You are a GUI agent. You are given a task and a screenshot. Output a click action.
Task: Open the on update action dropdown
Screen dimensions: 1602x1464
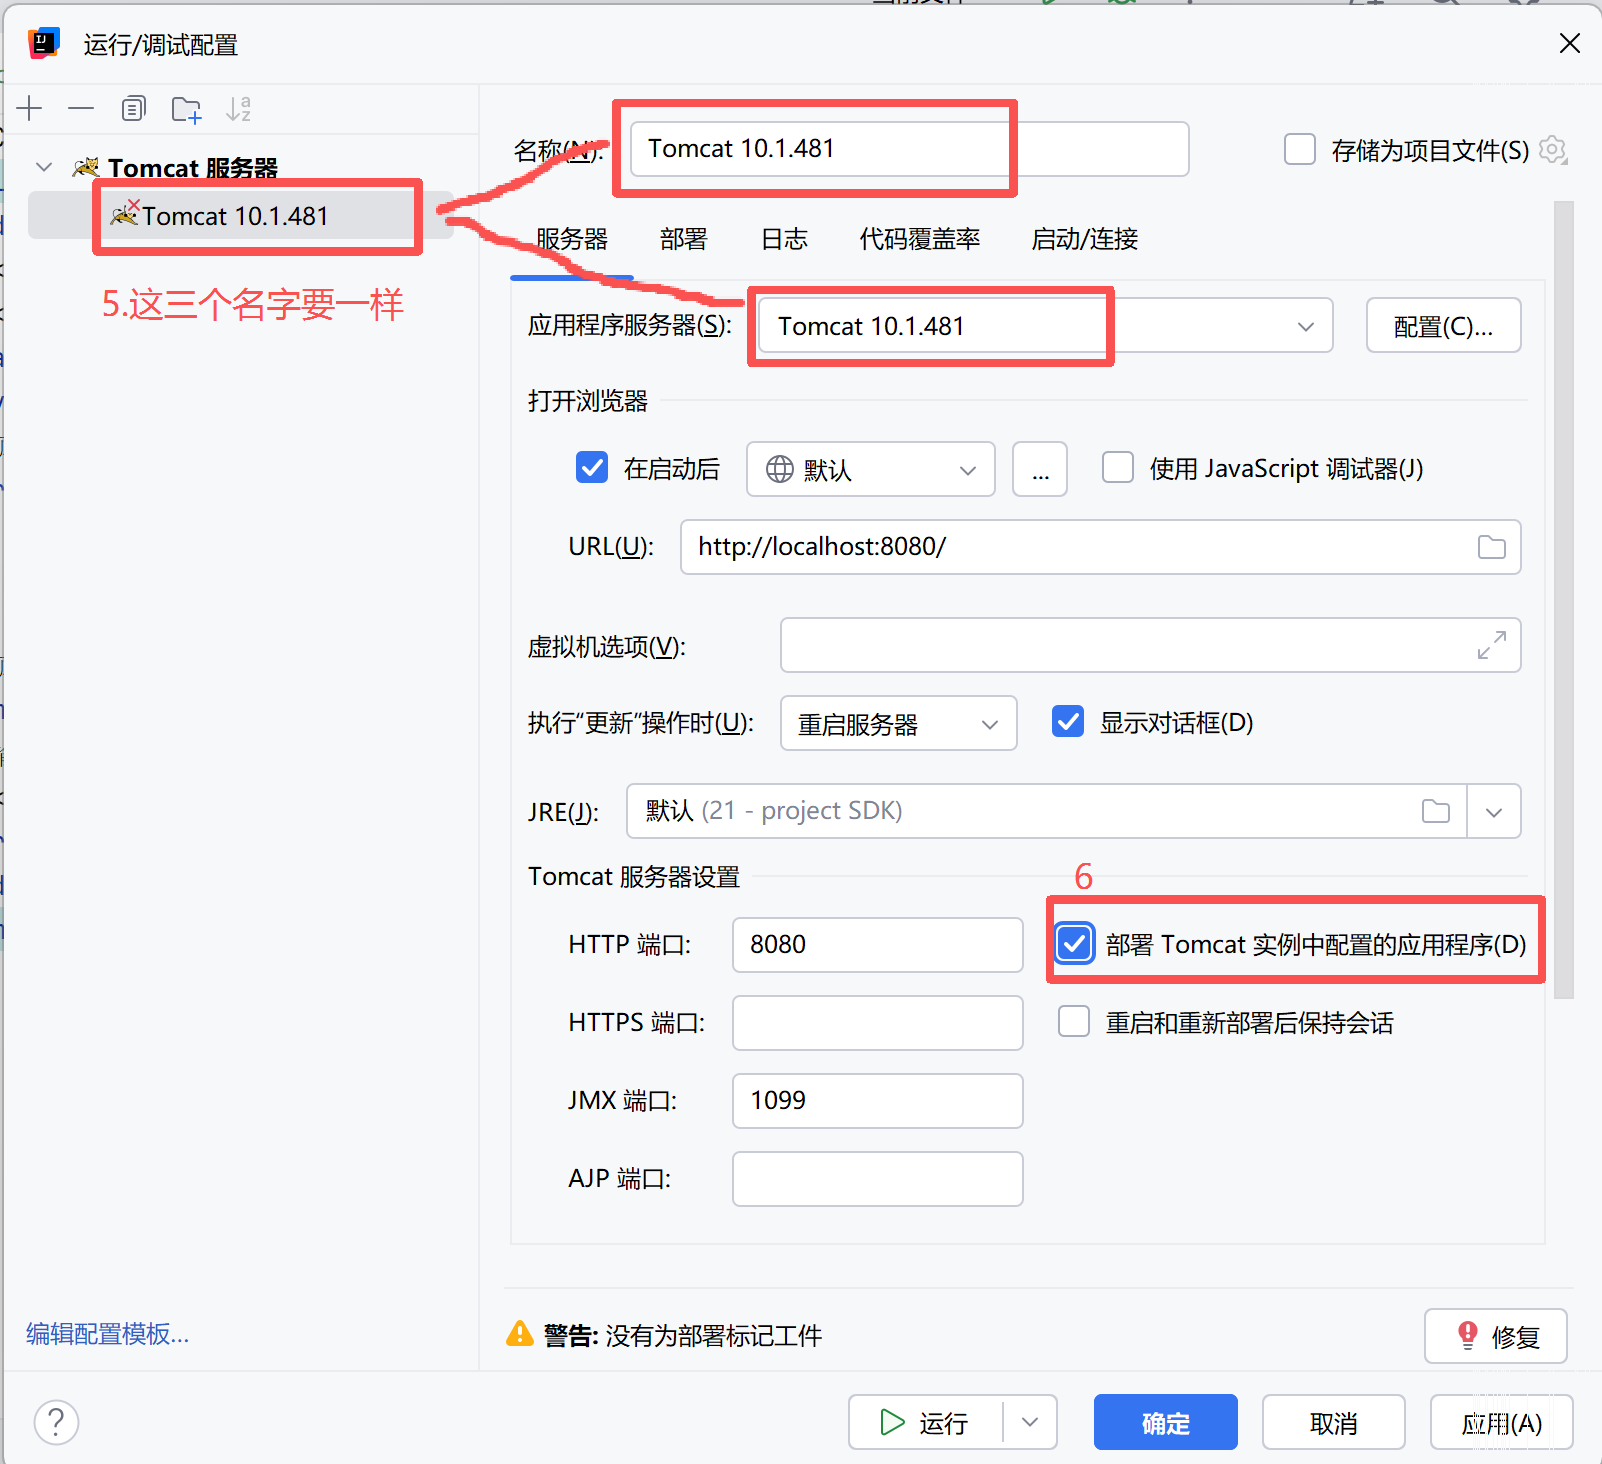click(x=899, y=723)
